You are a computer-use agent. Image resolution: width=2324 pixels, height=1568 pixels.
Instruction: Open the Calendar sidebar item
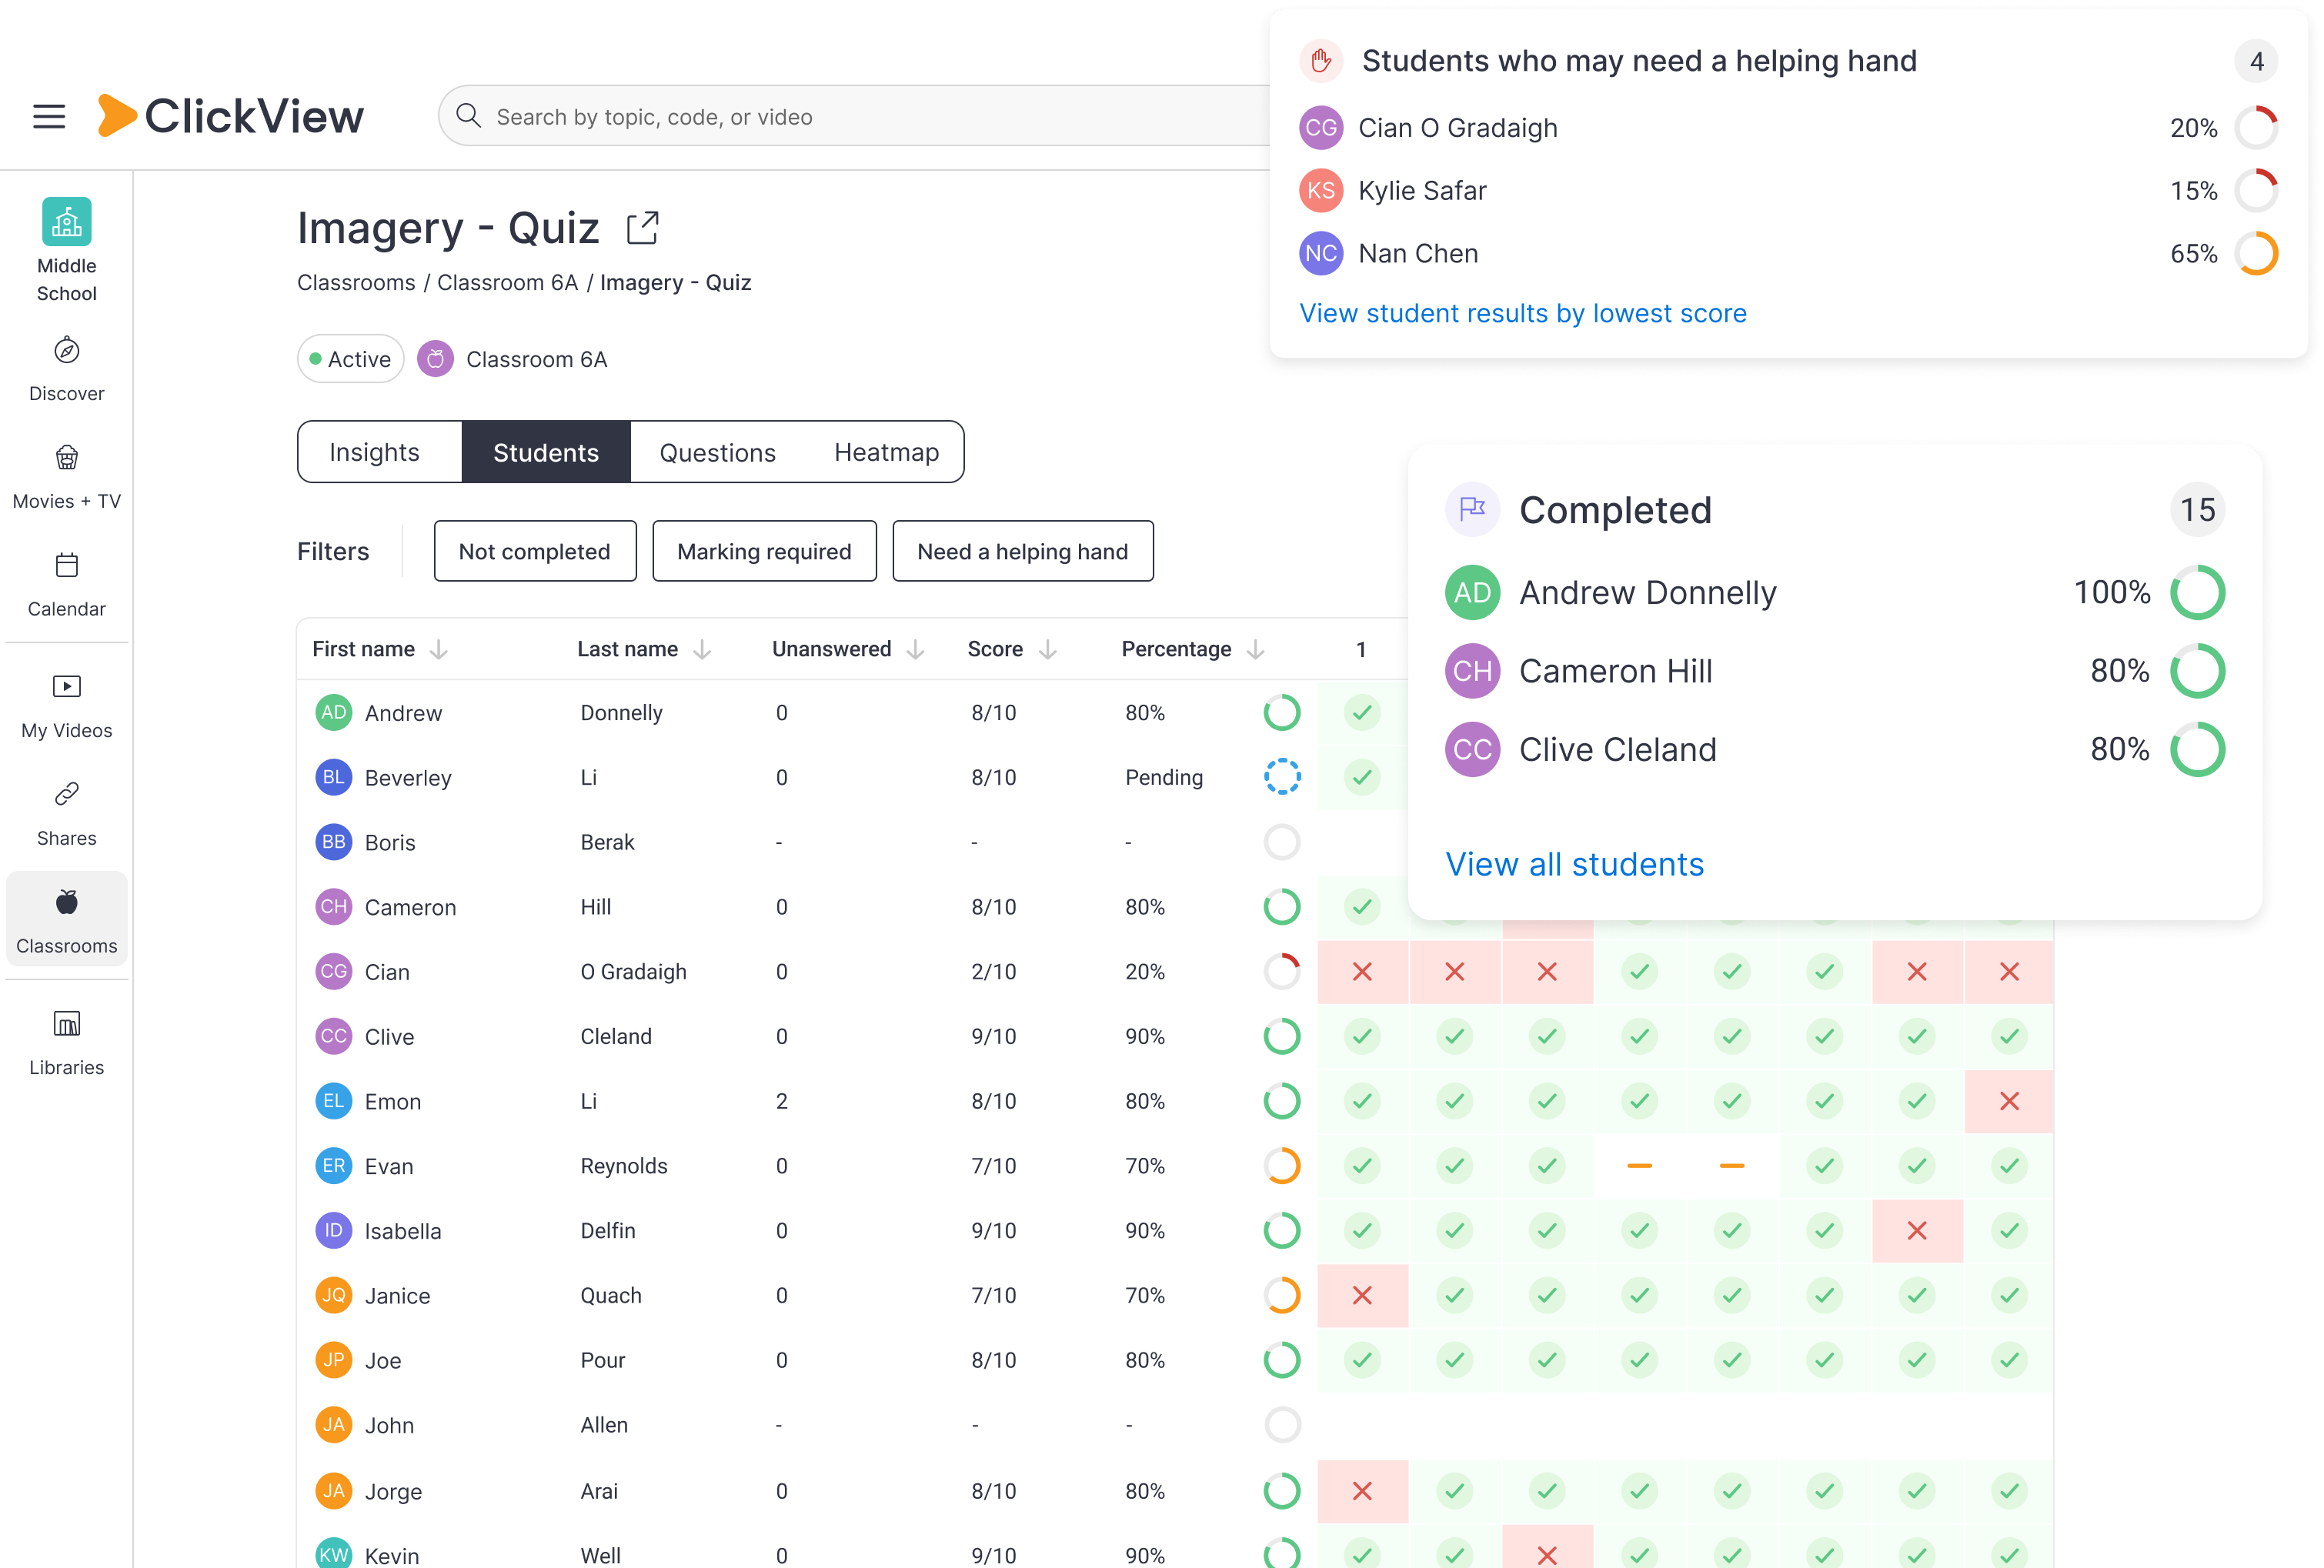[x=66, y=585]
